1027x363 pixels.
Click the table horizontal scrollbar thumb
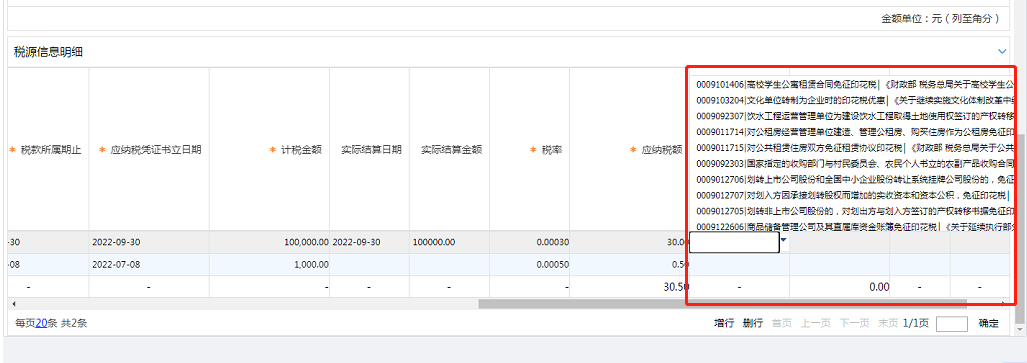(x=722, y=304)
